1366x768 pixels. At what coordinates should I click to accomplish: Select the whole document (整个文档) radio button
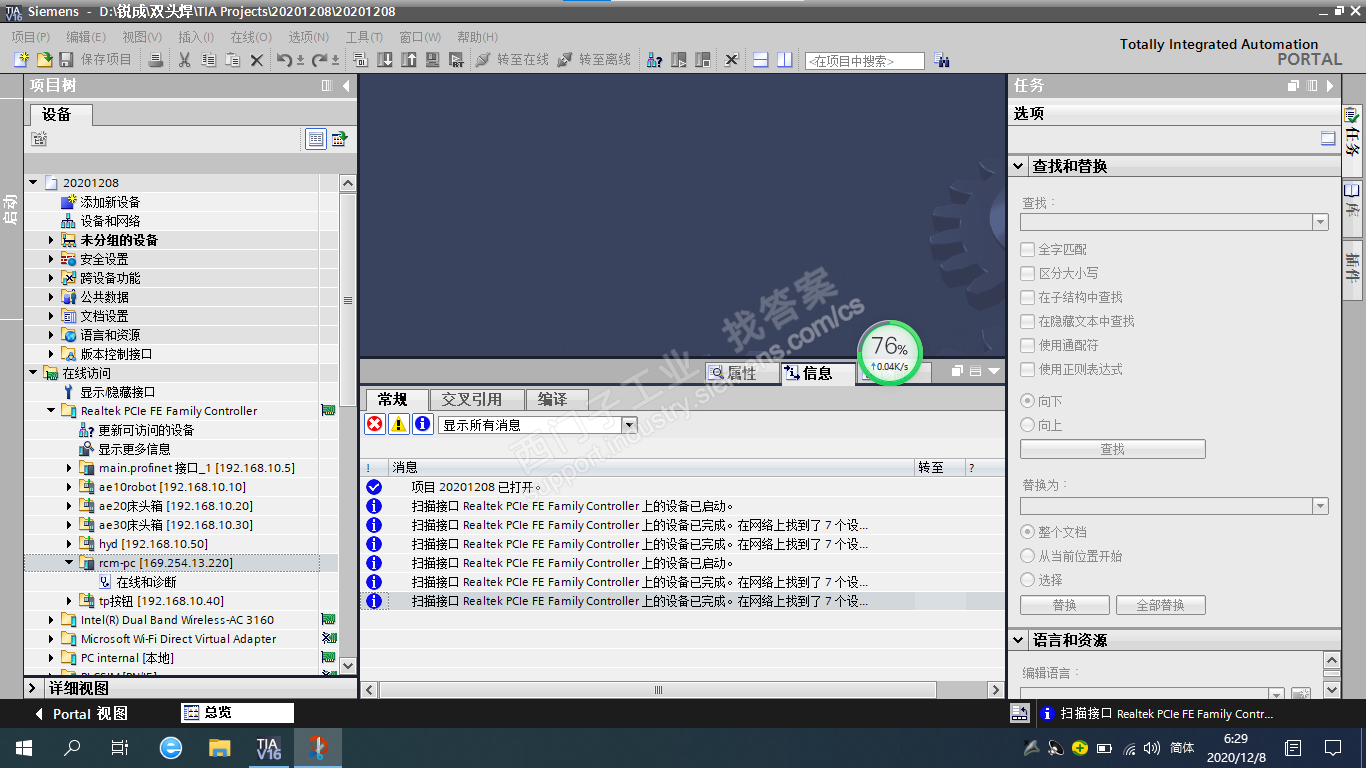click(1027, 532)
